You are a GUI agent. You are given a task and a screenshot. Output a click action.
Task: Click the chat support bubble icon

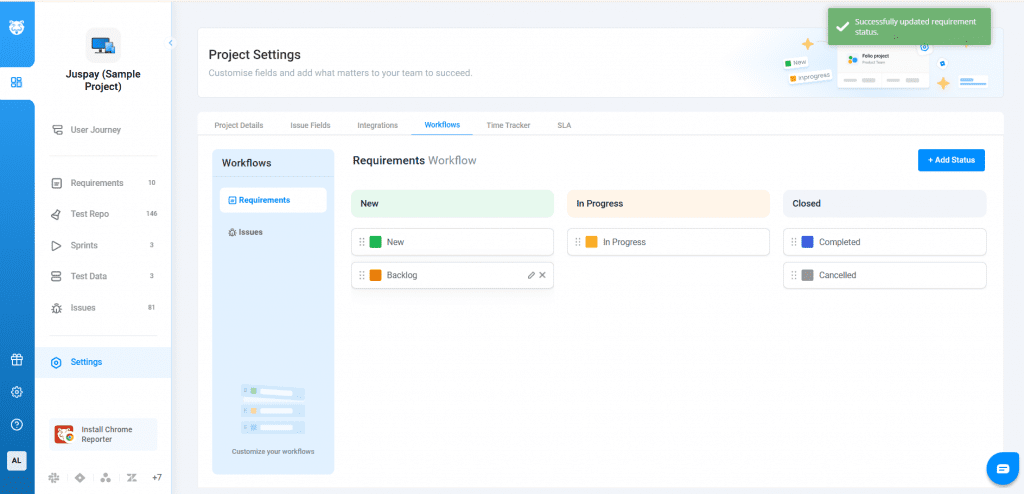click(x=1000, y=467)
